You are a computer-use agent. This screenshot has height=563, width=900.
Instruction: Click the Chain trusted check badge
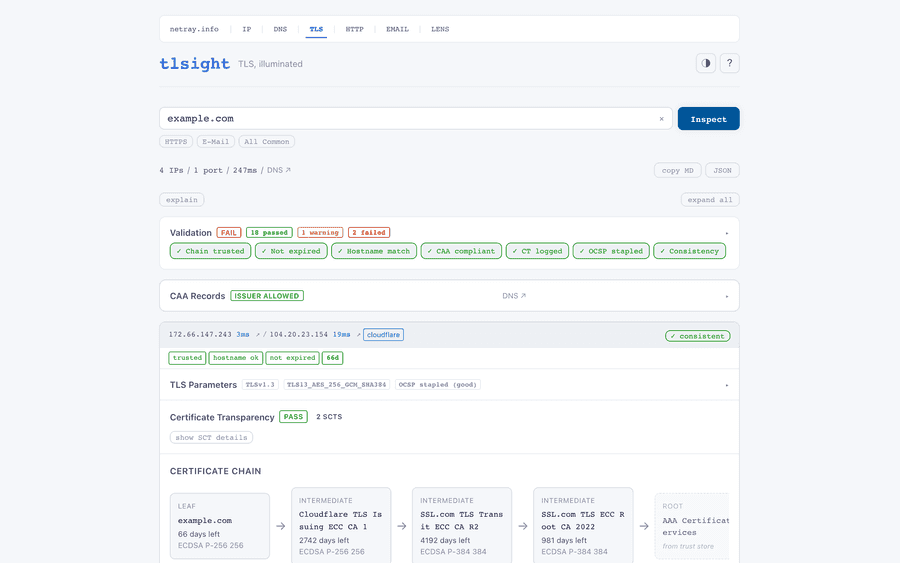(210, 251)
